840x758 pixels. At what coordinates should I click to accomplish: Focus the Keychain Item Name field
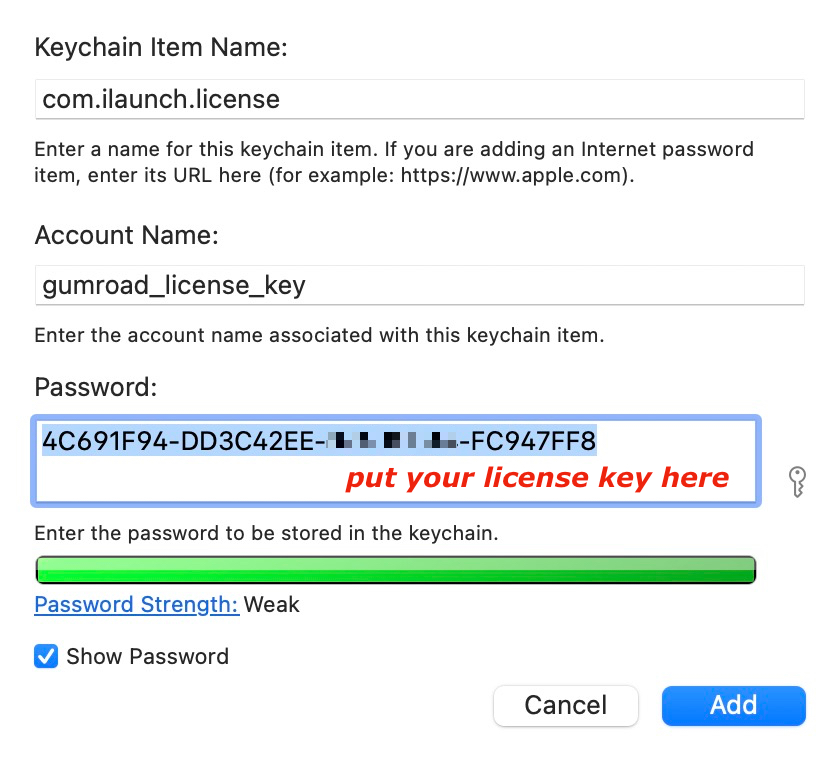pyautogui.click(x=419, y=99)
